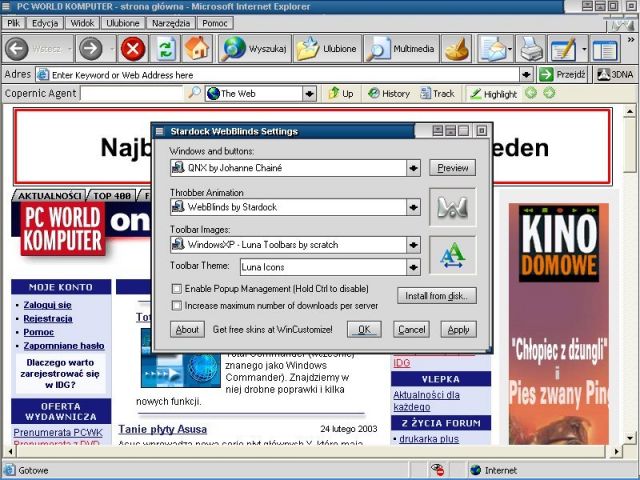Click the second green highlight navigation arrow
This screenshot has width=640, height=480.
[549, 93]
